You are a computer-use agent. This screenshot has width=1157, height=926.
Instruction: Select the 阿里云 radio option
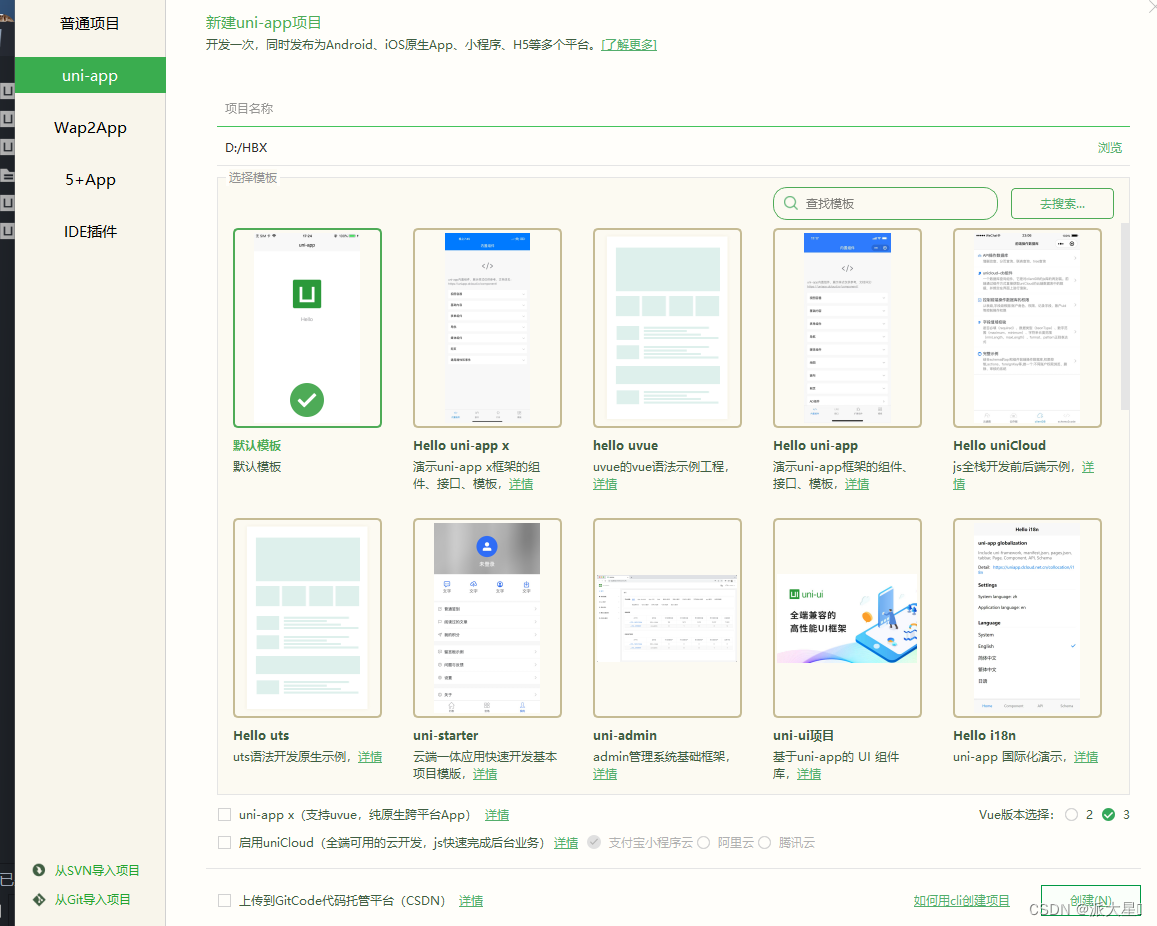[703, 843]
